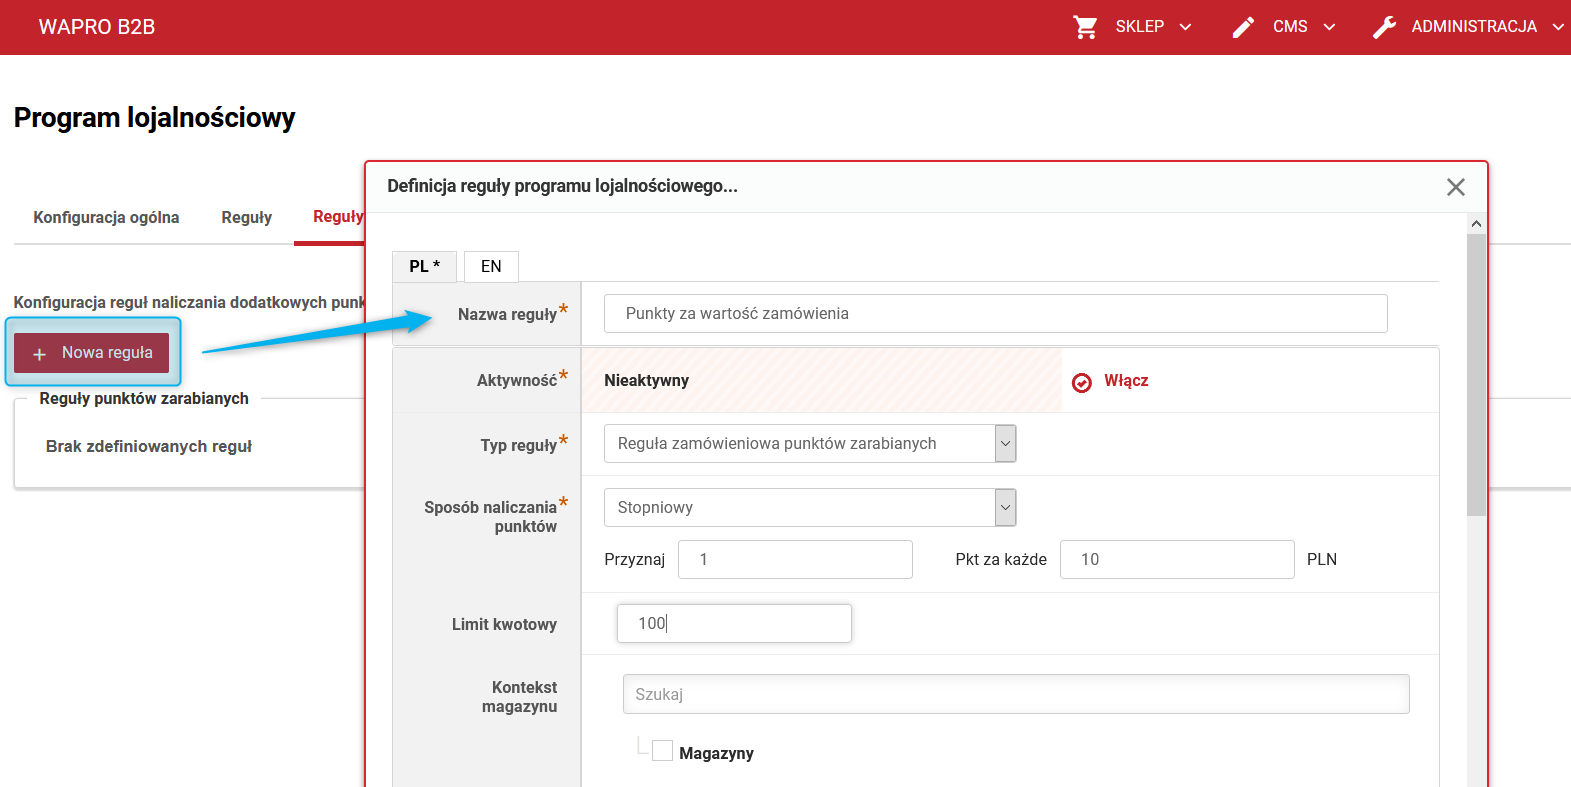Click the Limit kwotowy input field
This screenshot has height=787, width=1571.
click(734, 623)
